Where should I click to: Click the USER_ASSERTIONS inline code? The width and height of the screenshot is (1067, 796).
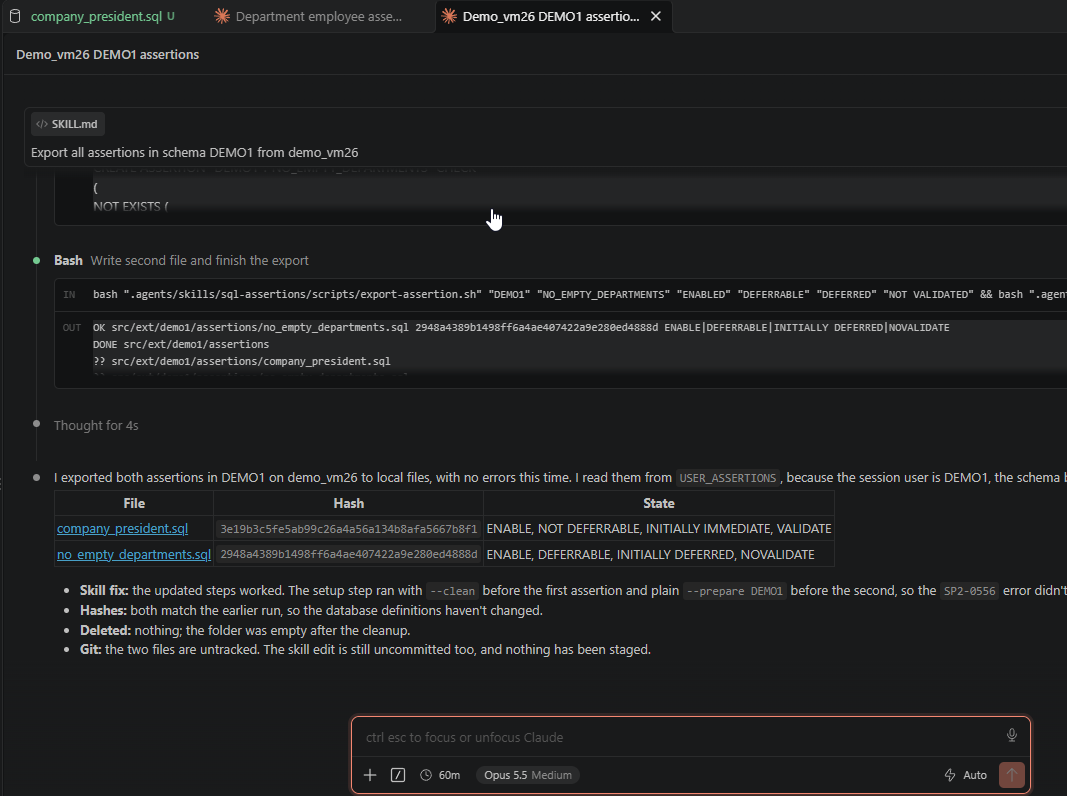point(727,478)
